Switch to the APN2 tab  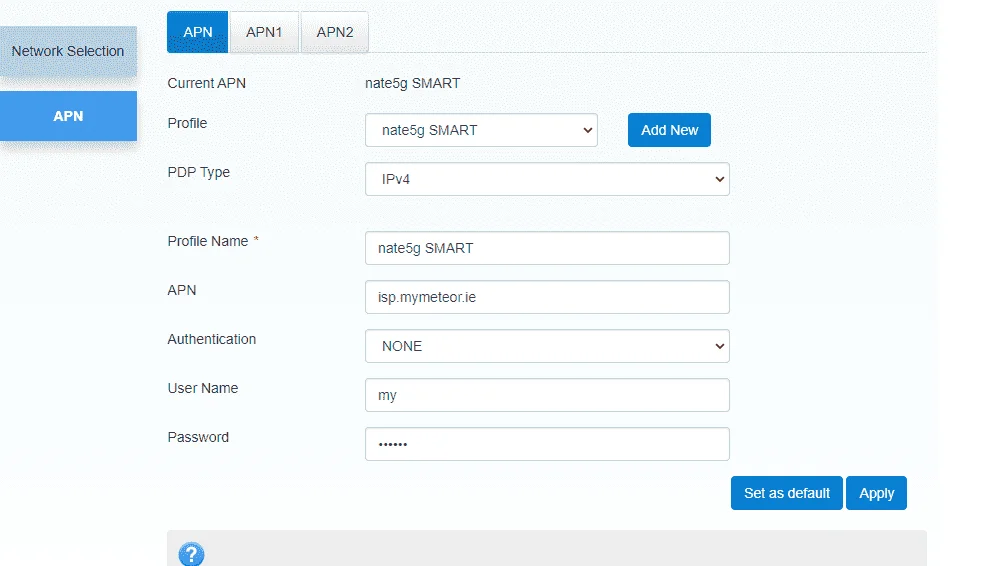(x=335, y=32)
